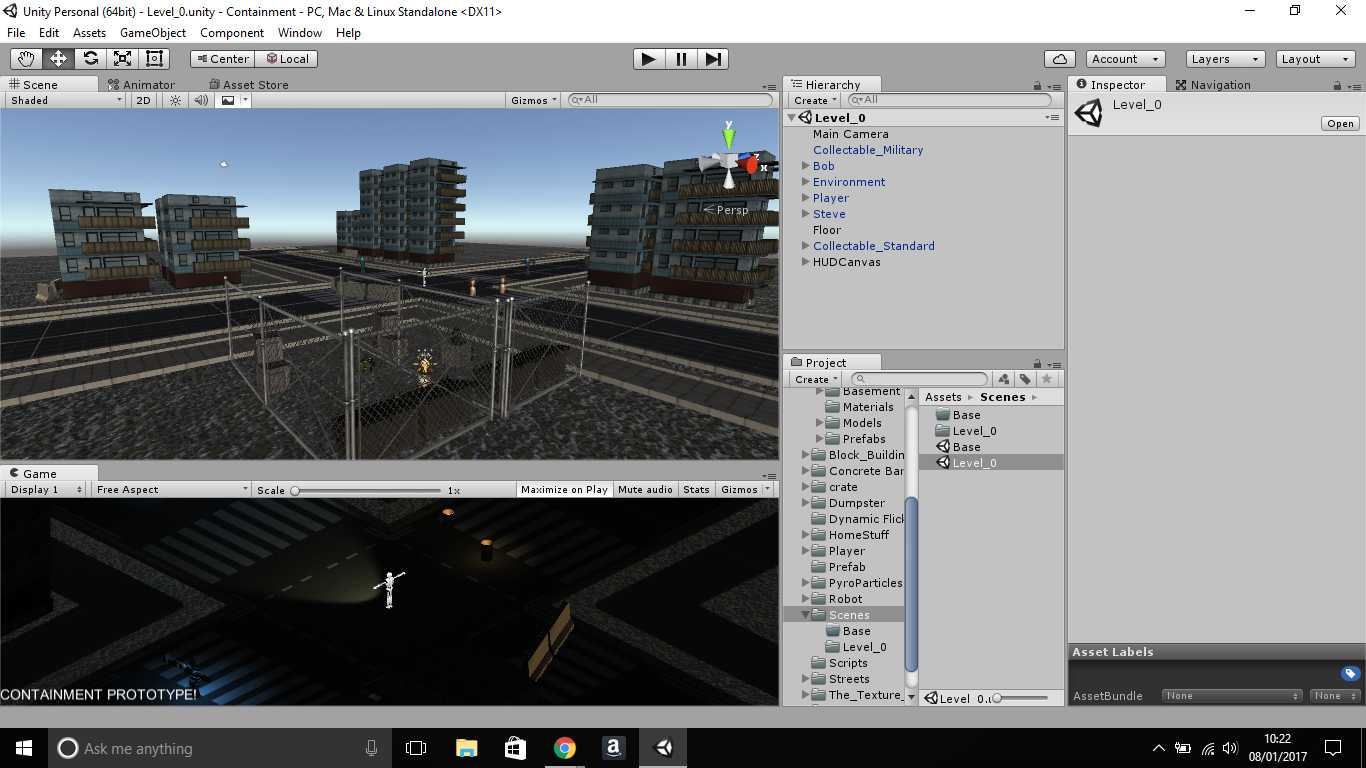Screen dimensions: 1366x768
Task: Select the Hand pan tool
Action: click(25, 58)
